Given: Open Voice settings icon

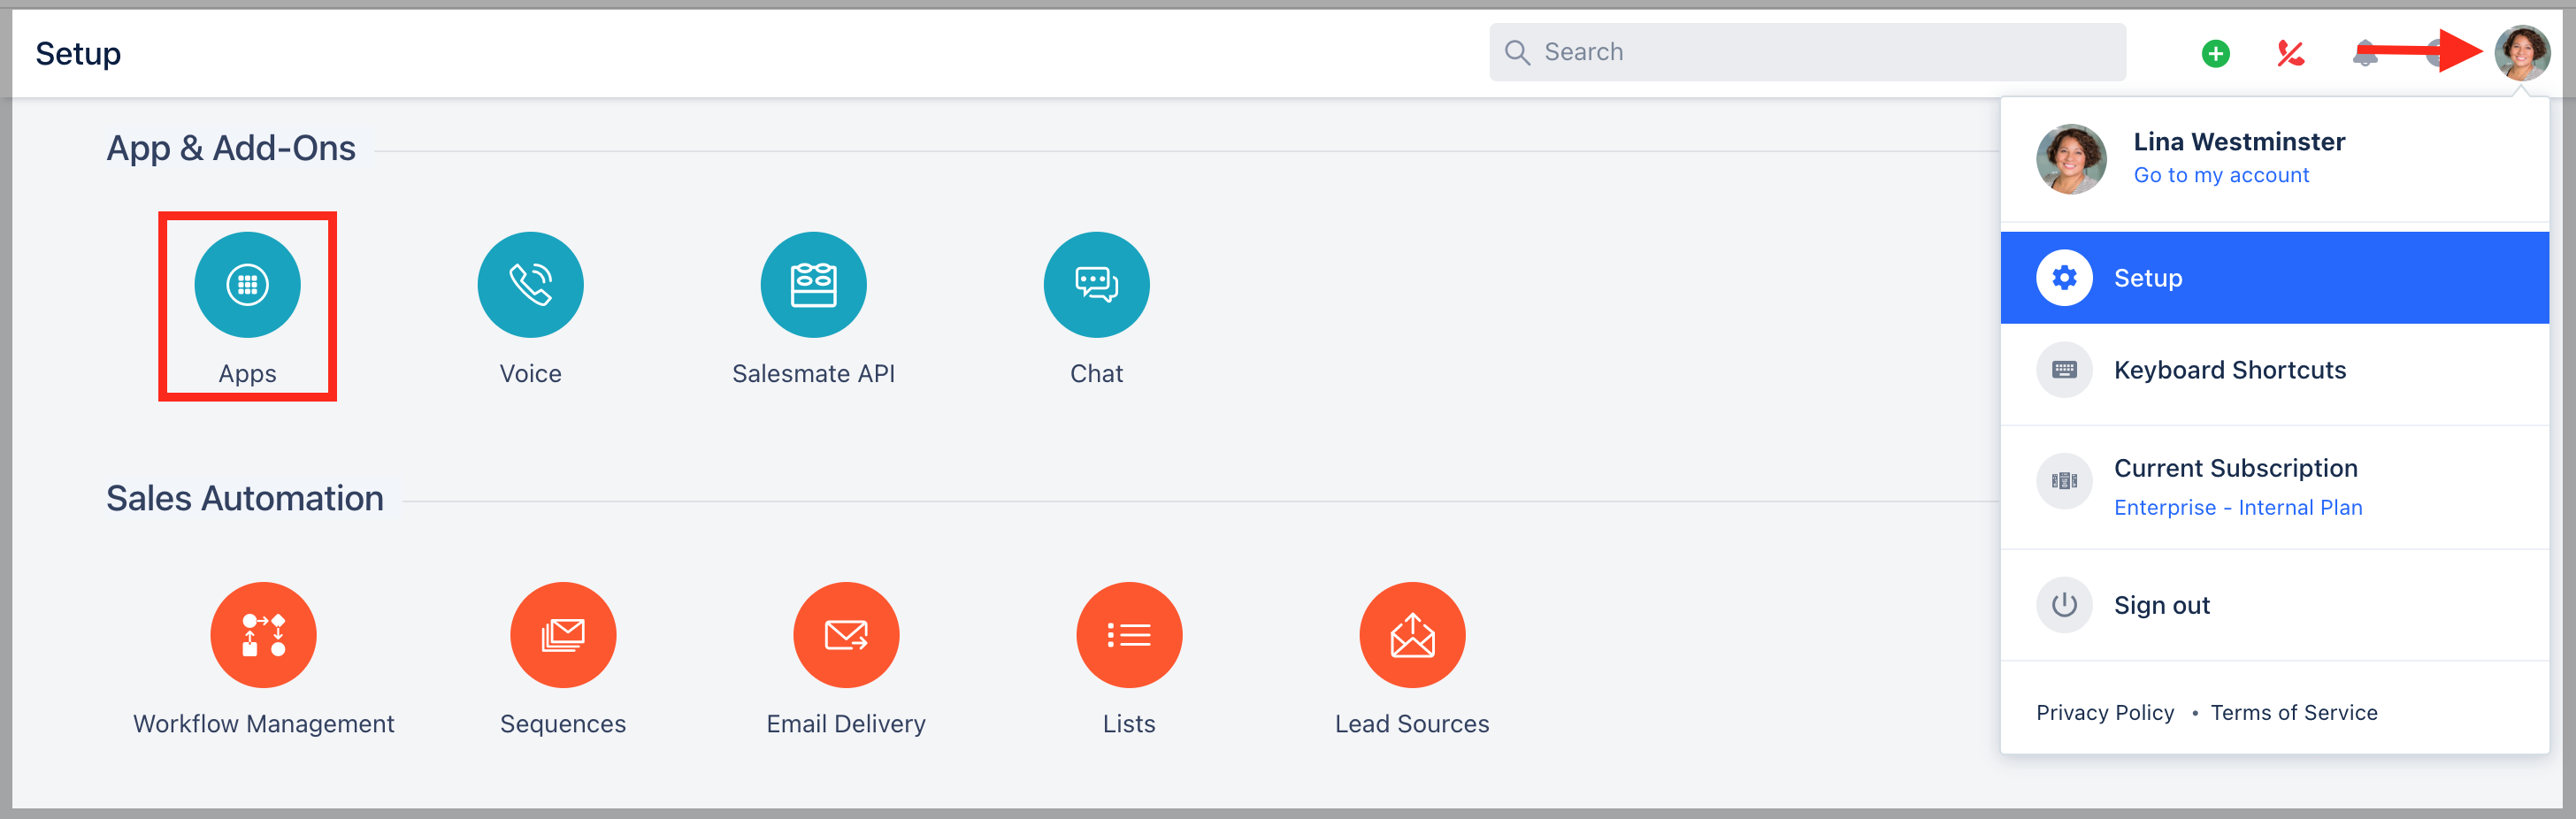Looking at the screenshot, I should pyautogui.click(x=530, y=285).
